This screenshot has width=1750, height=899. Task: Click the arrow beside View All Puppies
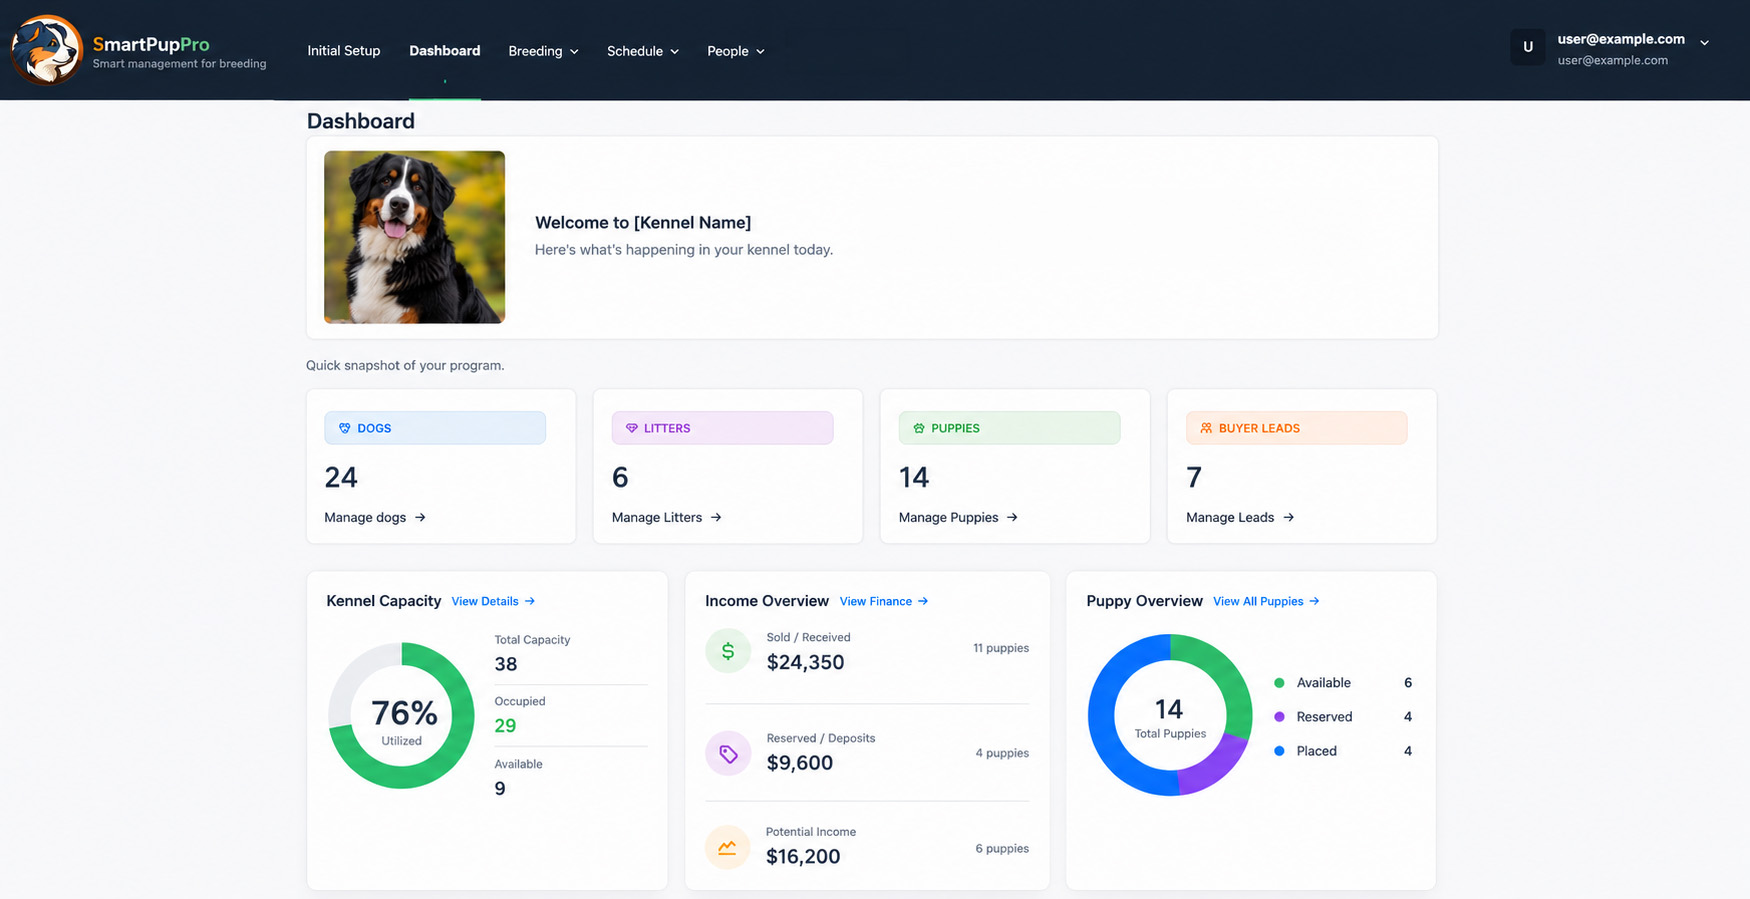point(1314,601)
